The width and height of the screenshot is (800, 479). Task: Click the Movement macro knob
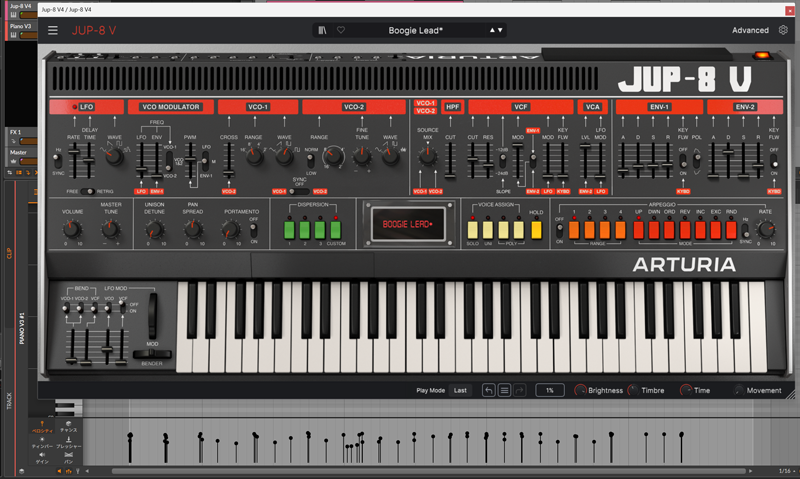(739, 390)
